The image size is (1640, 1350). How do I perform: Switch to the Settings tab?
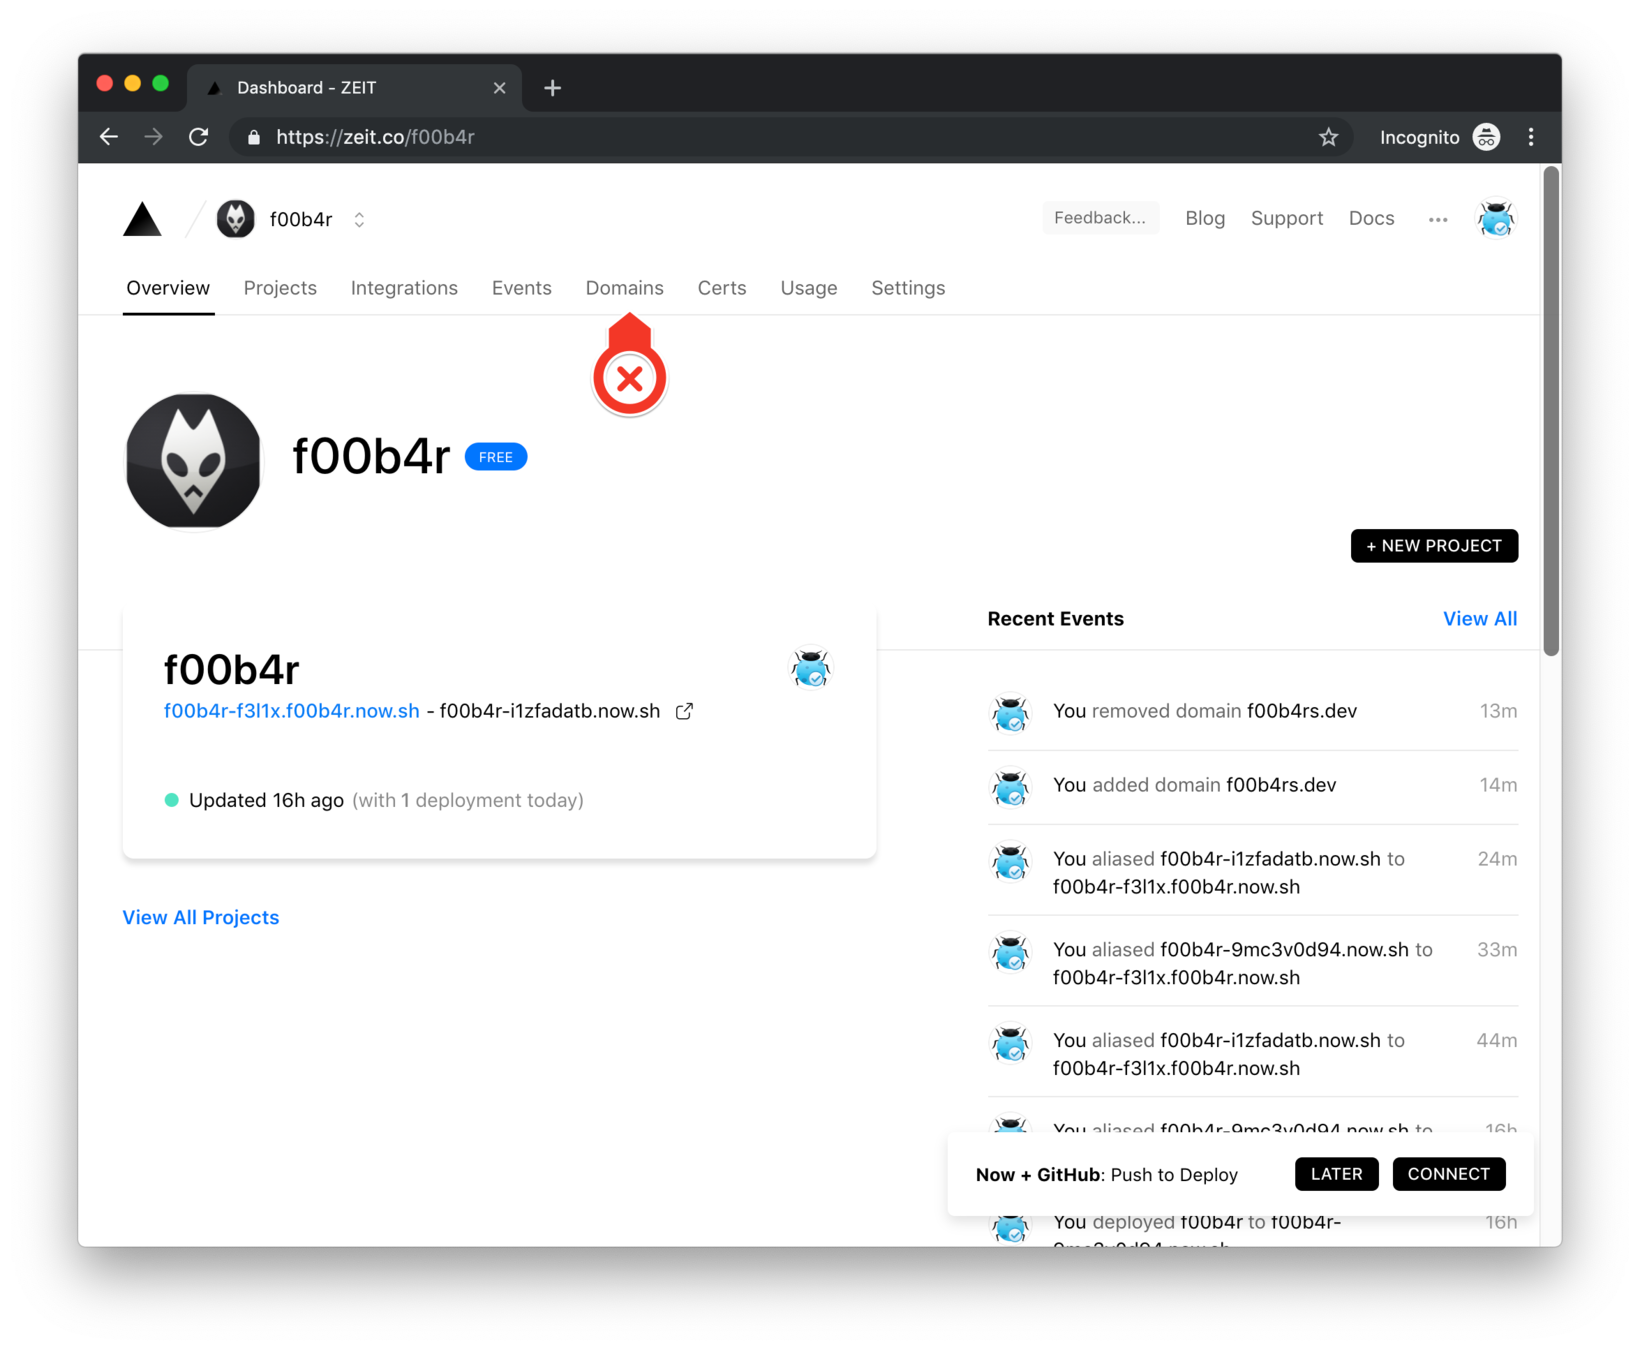tap(907, 288)
